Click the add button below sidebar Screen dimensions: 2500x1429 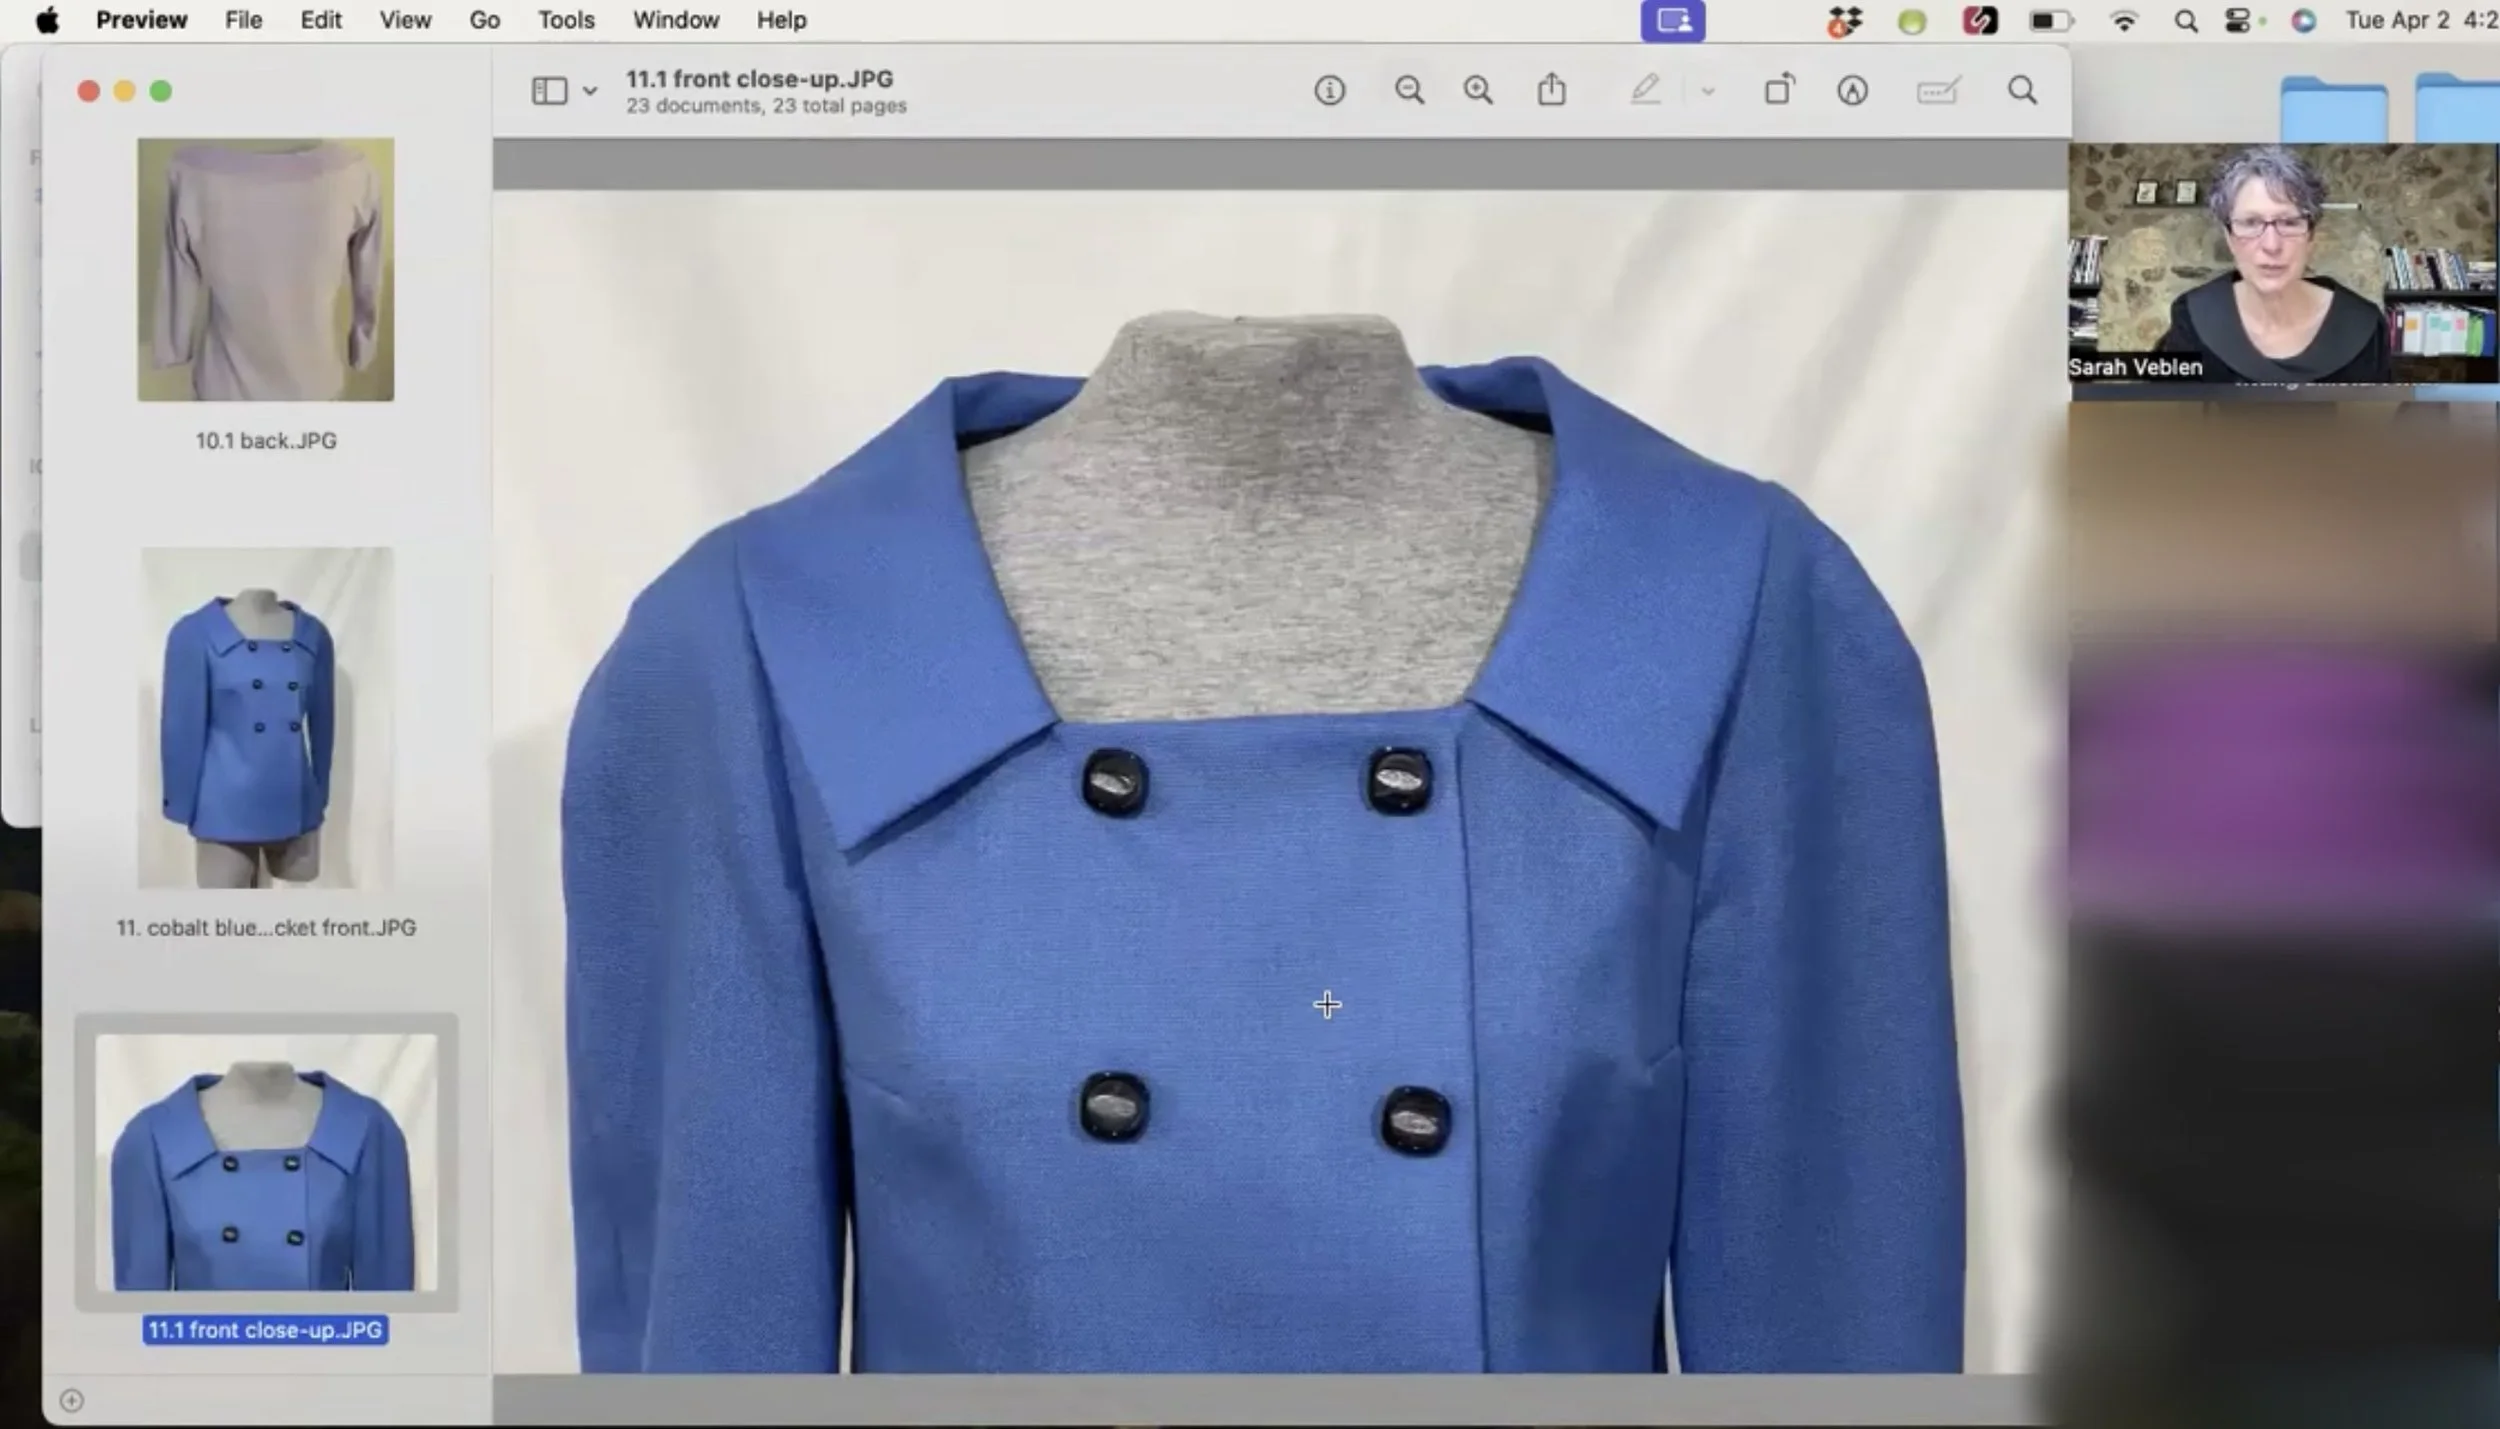71,1400
